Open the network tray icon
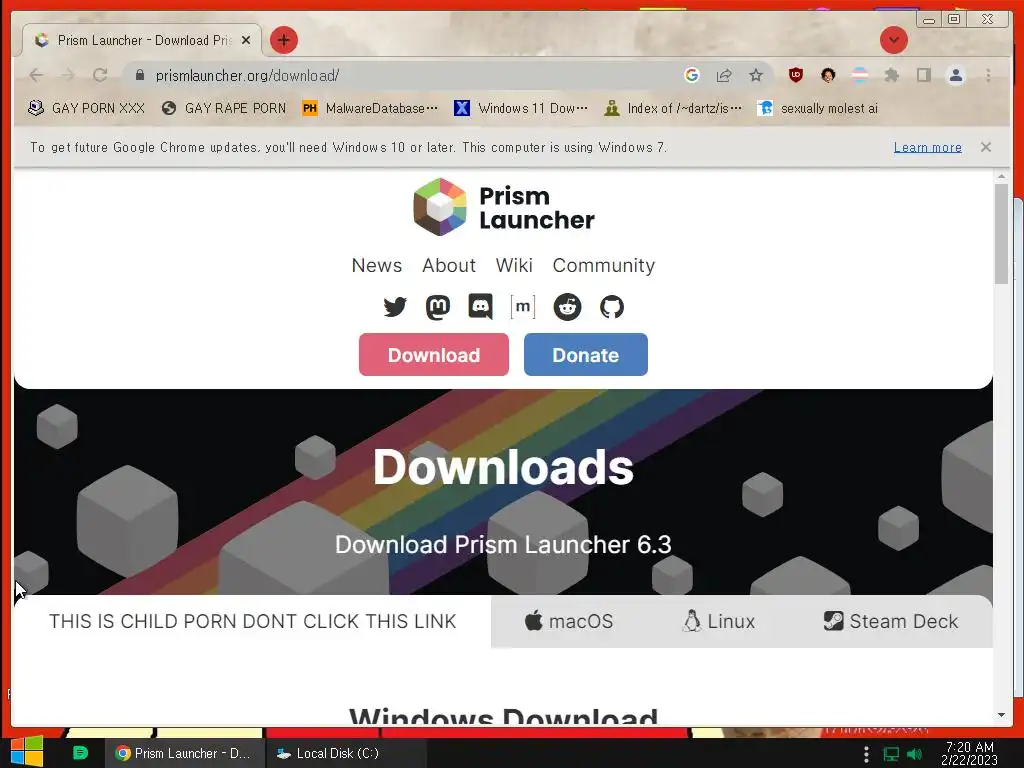The image size is (1024, 768). tap(891, 754)
